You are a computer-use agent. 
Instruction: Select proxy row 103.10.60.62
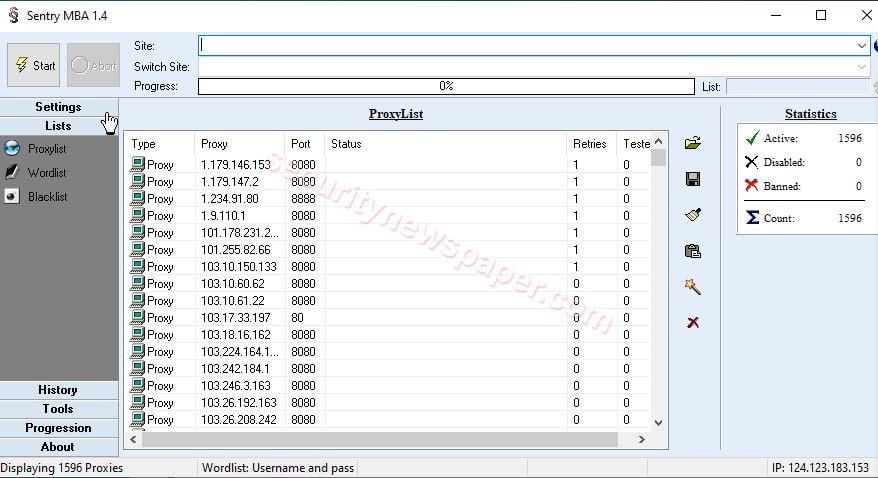pyautogui.click(x=387, y=284)
